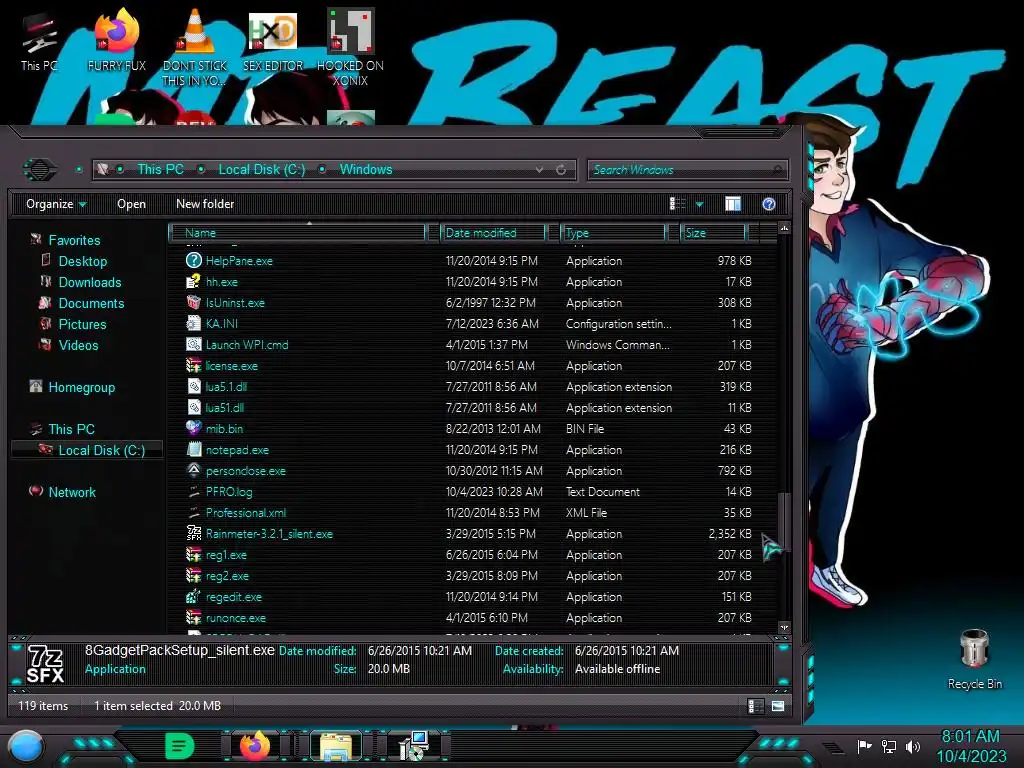Screen dimensions: 1024x768
Task: Select Documents in the navigation pane
Action: coord(91,303)
